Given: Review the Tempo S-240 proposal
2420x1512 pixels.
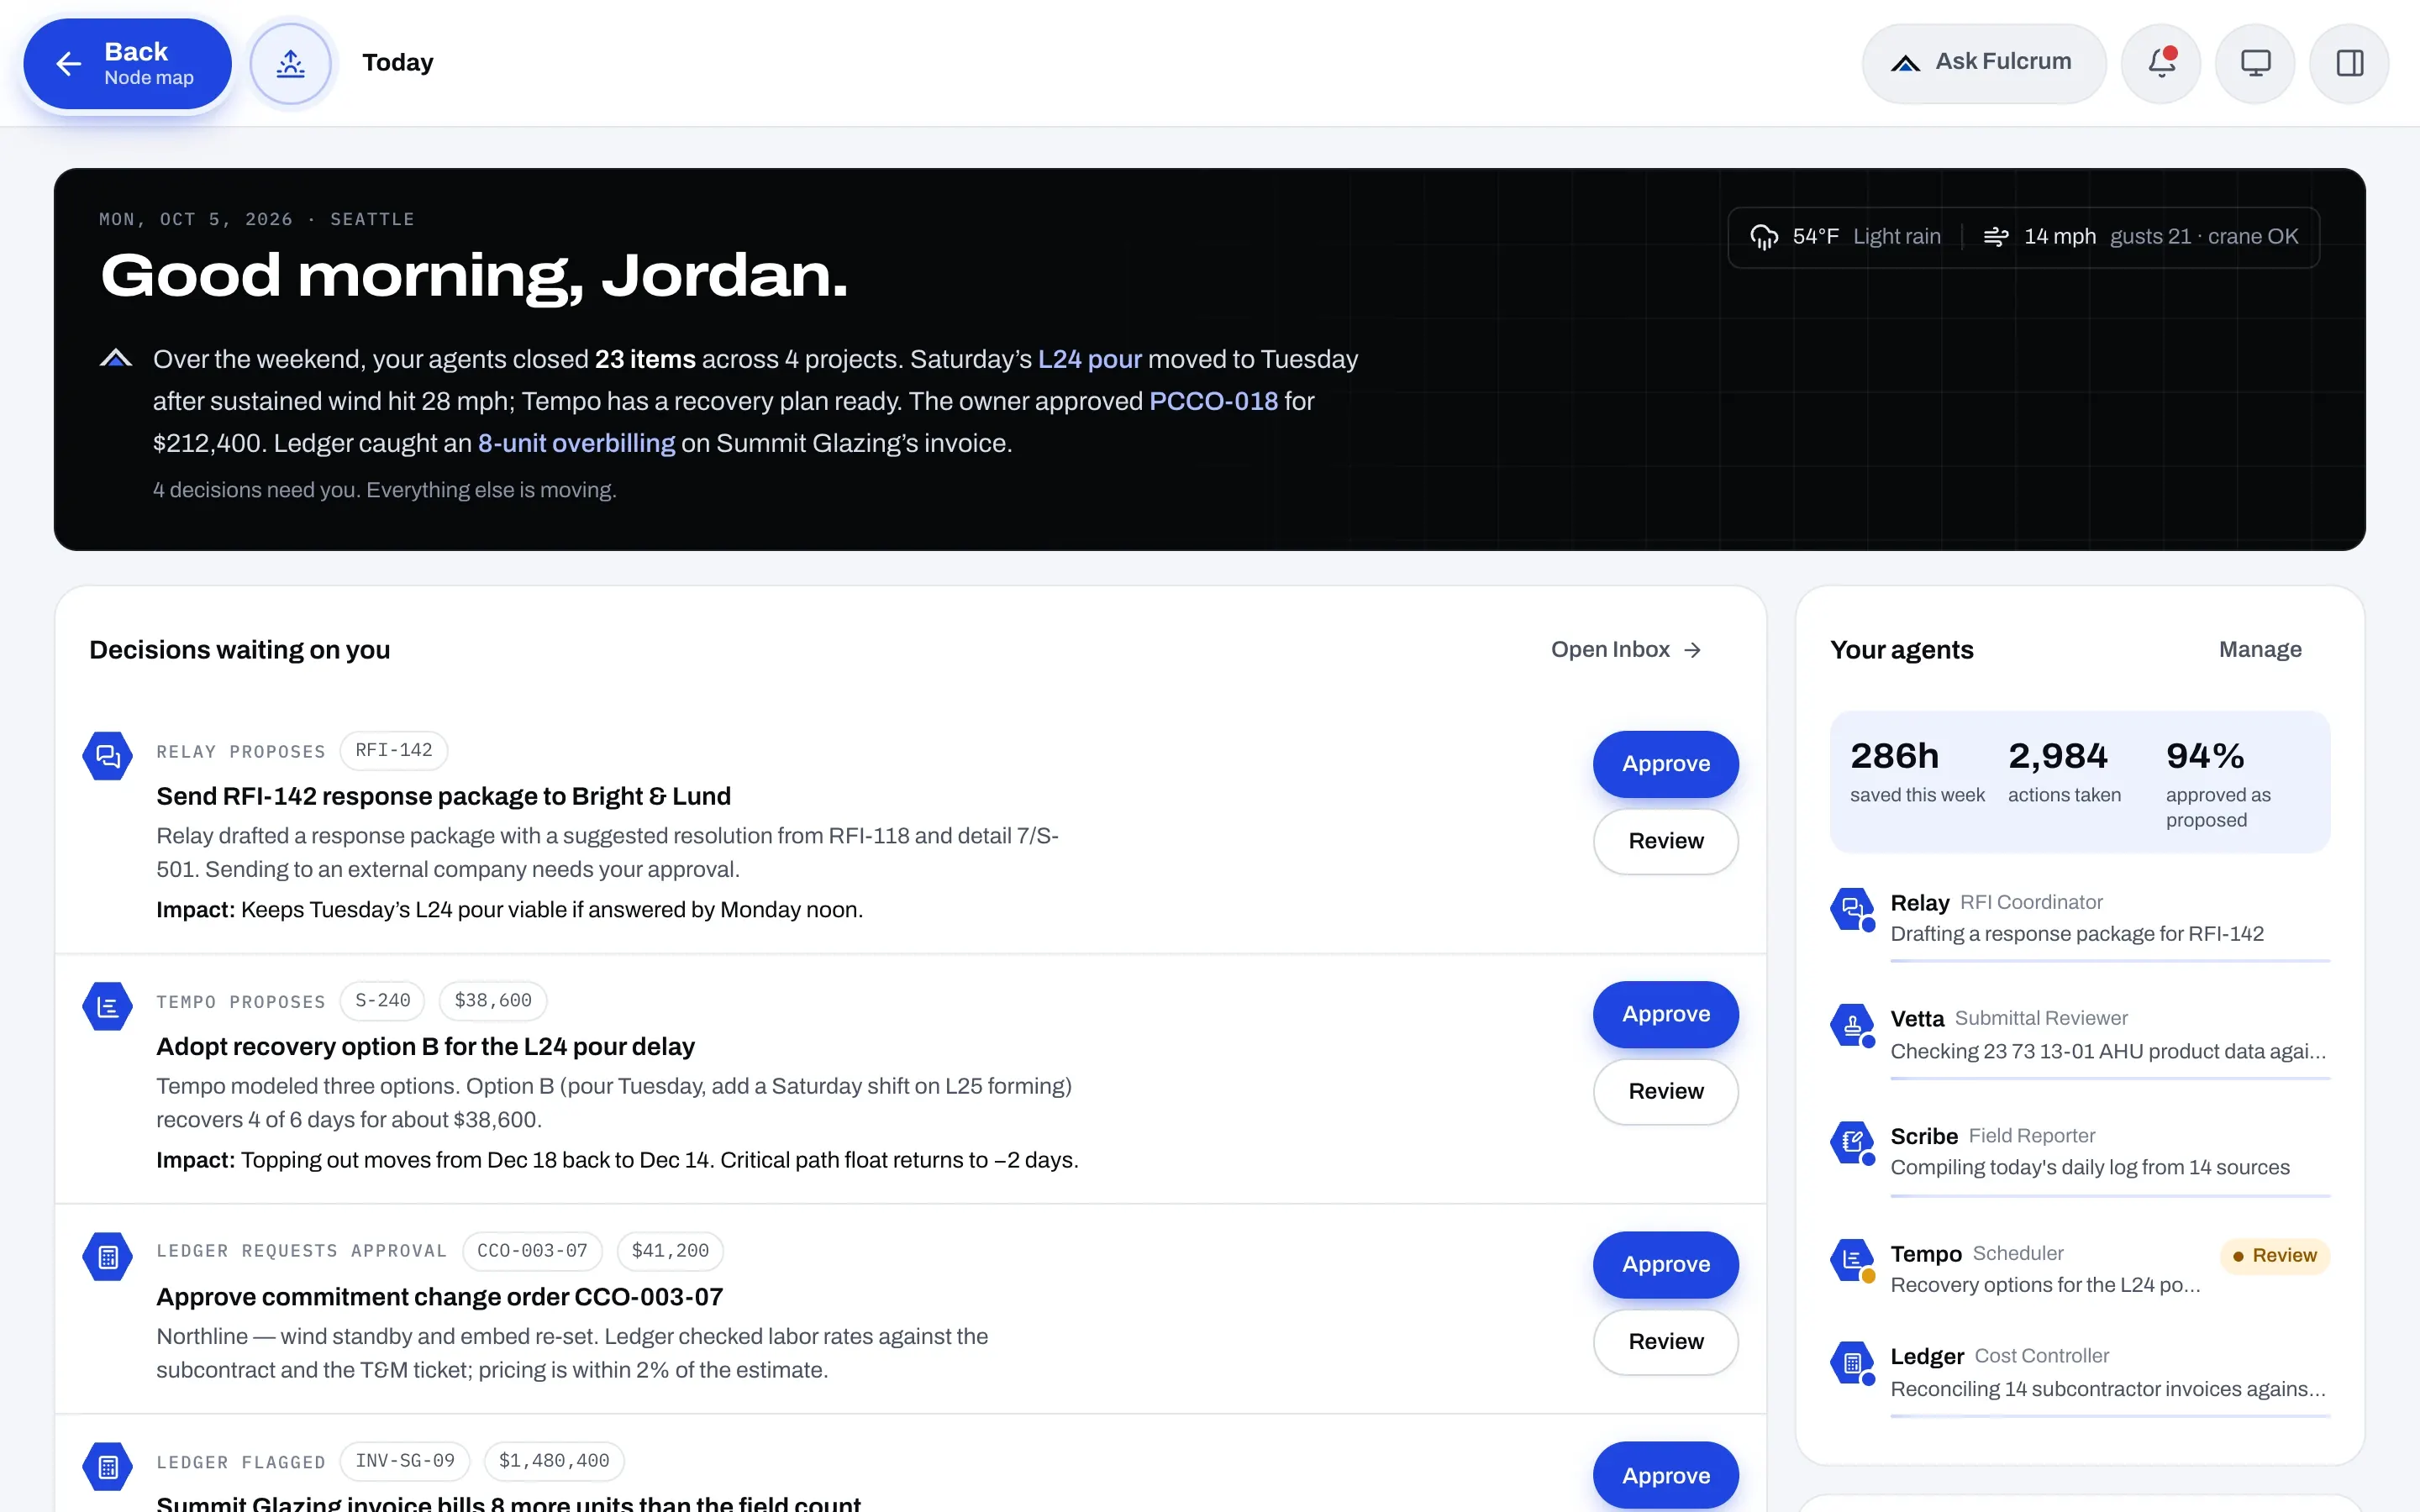Looking at the screenshot, I should click(x=1665, y=1092).
